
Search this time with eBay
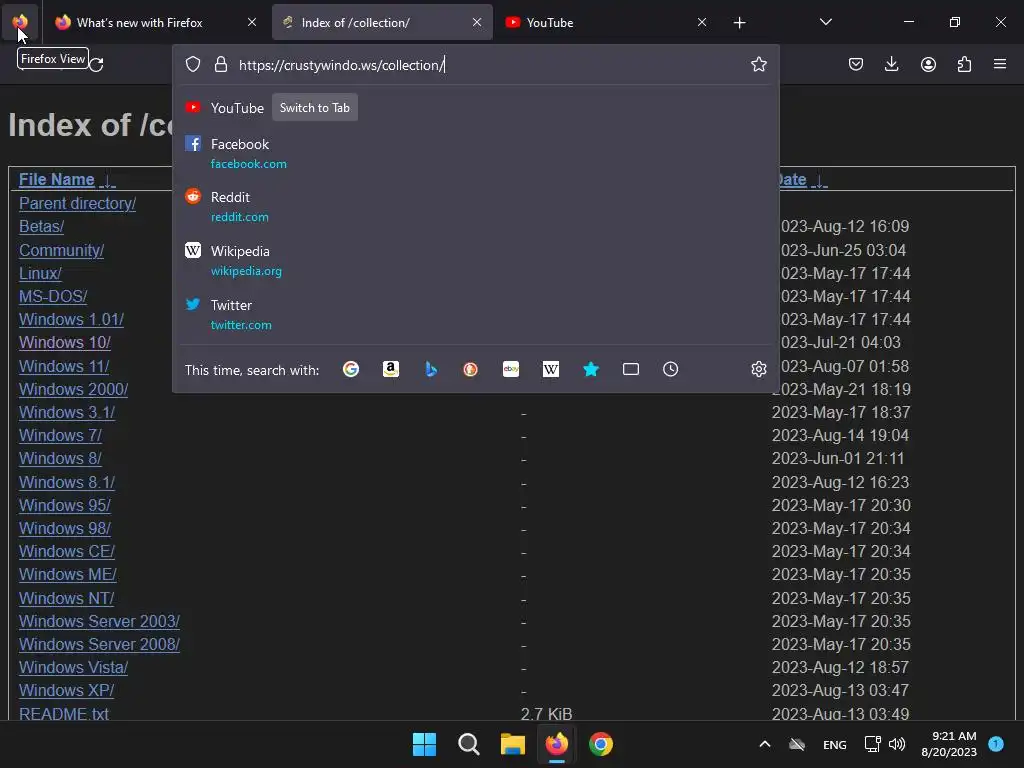click(x=511, y=369)
